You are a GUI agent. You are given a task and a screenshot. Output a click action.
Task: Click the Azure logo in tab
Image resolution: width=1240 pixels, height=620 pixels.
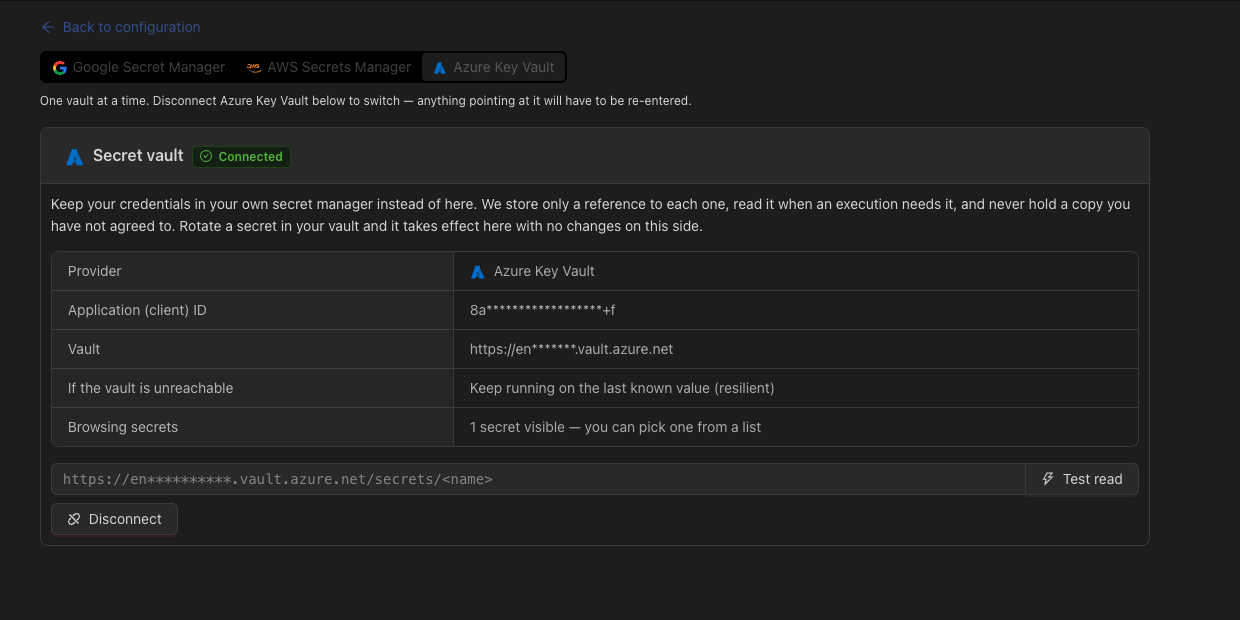coord(440,68)
